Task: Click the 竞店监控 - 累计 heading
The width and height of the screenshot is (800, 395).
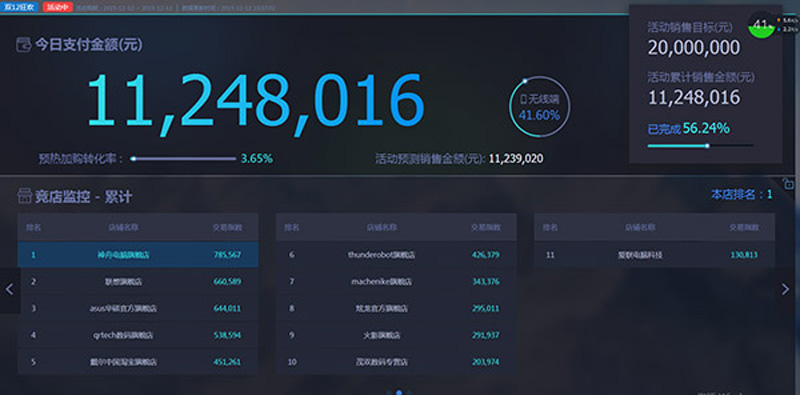Action: tap(84, 196)
